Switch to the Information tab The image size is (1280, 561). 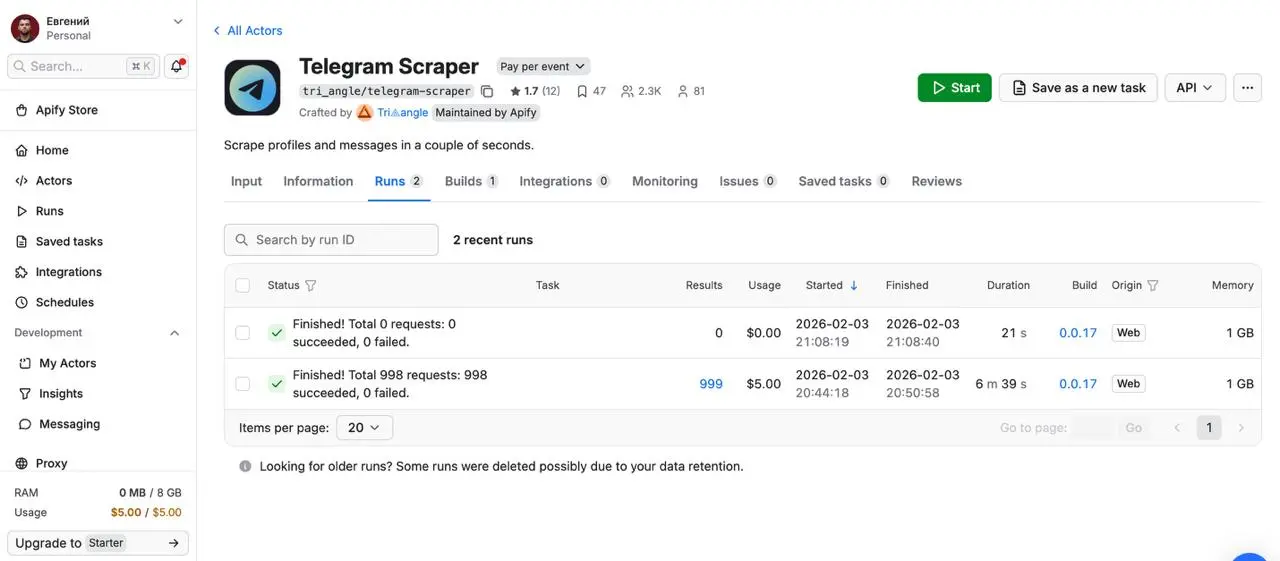(x=318, y=181)
